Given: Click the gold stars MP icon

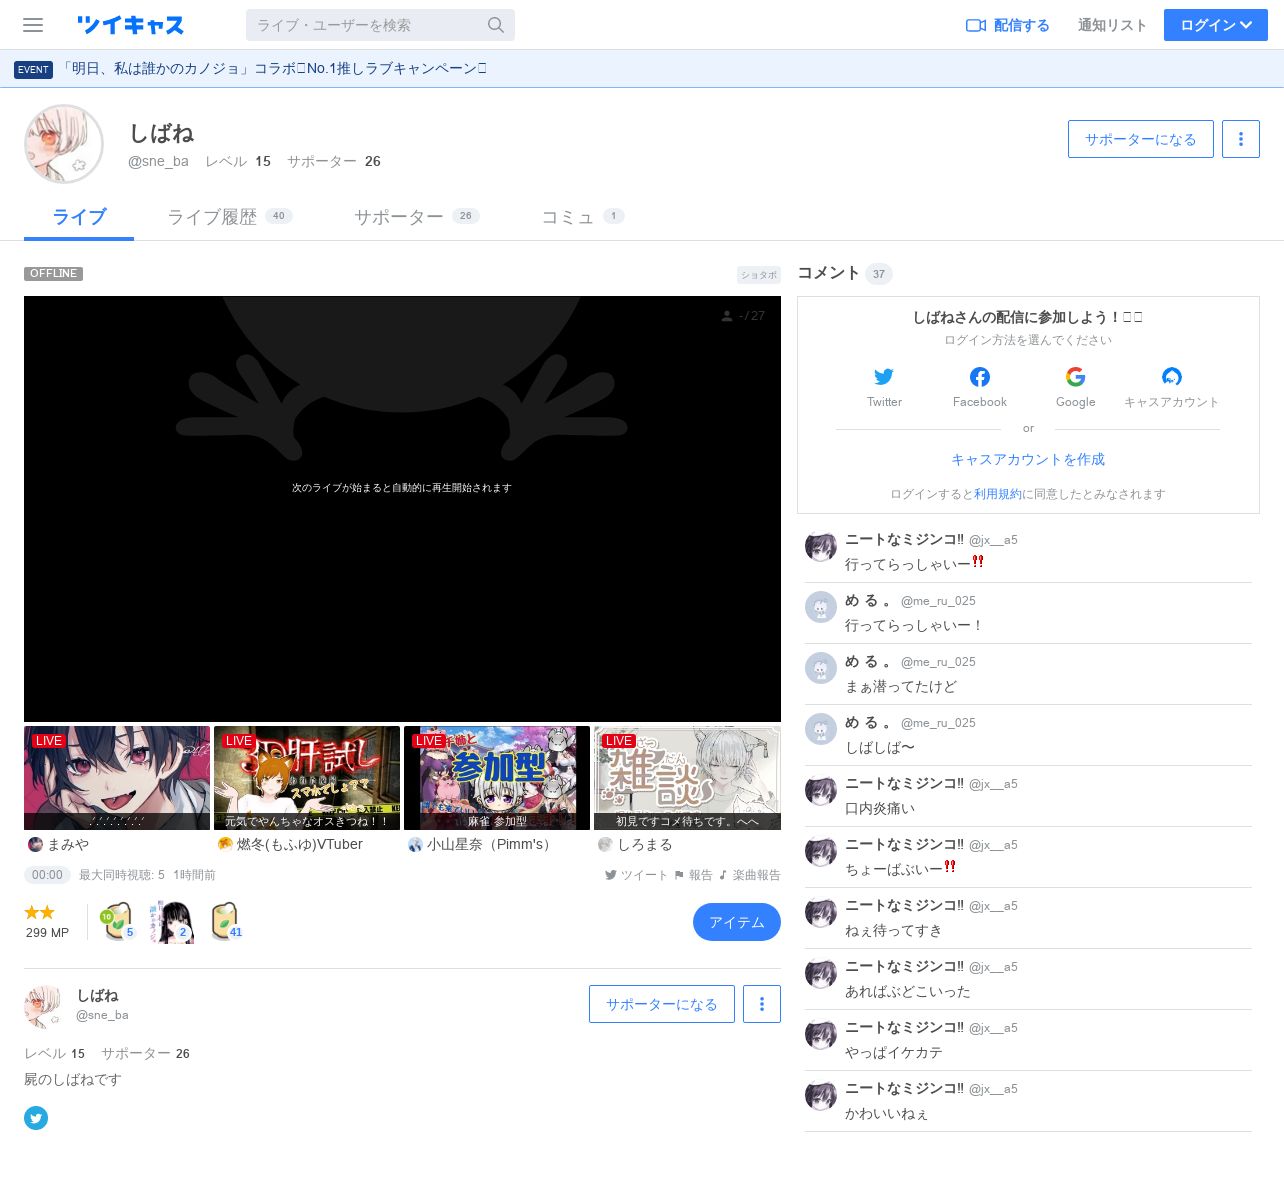Looking at the screenshot, I should pos(40,912).
